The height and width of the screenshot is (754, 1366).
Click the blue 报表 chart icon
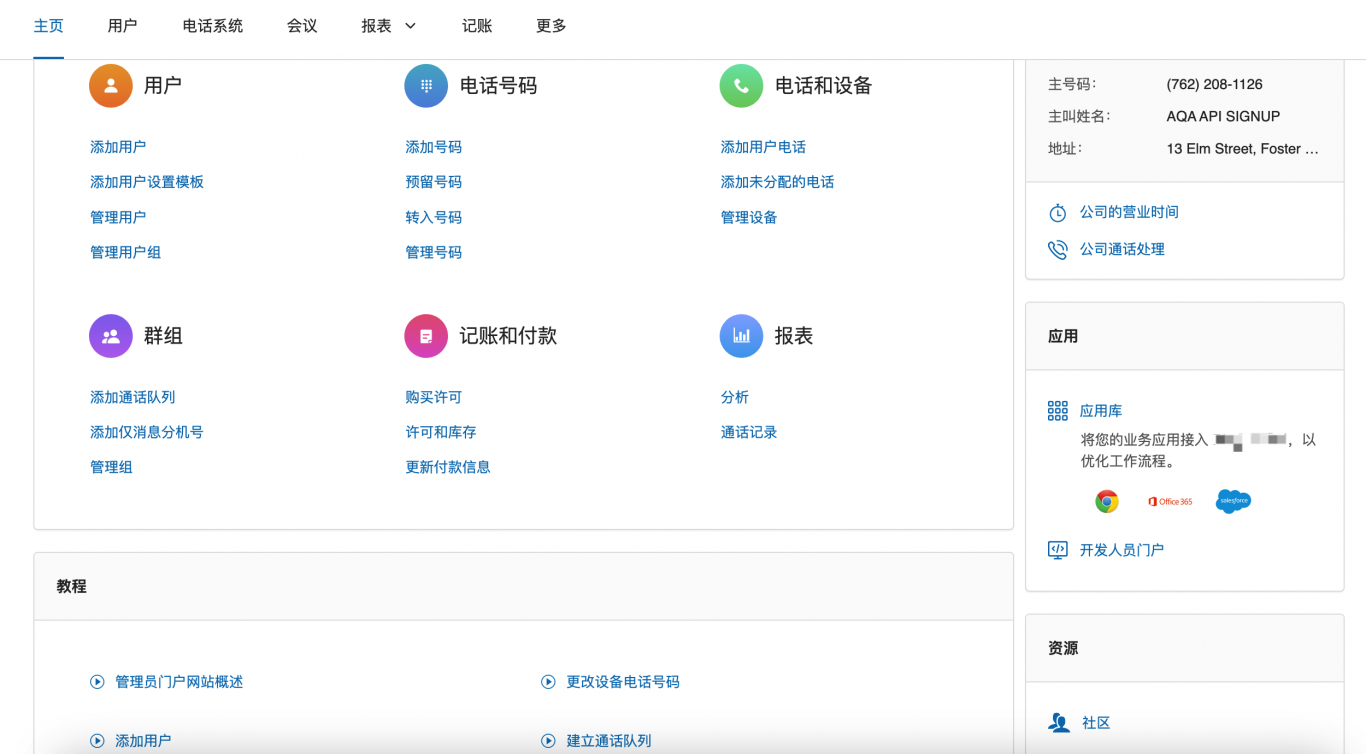coord(741,336)
